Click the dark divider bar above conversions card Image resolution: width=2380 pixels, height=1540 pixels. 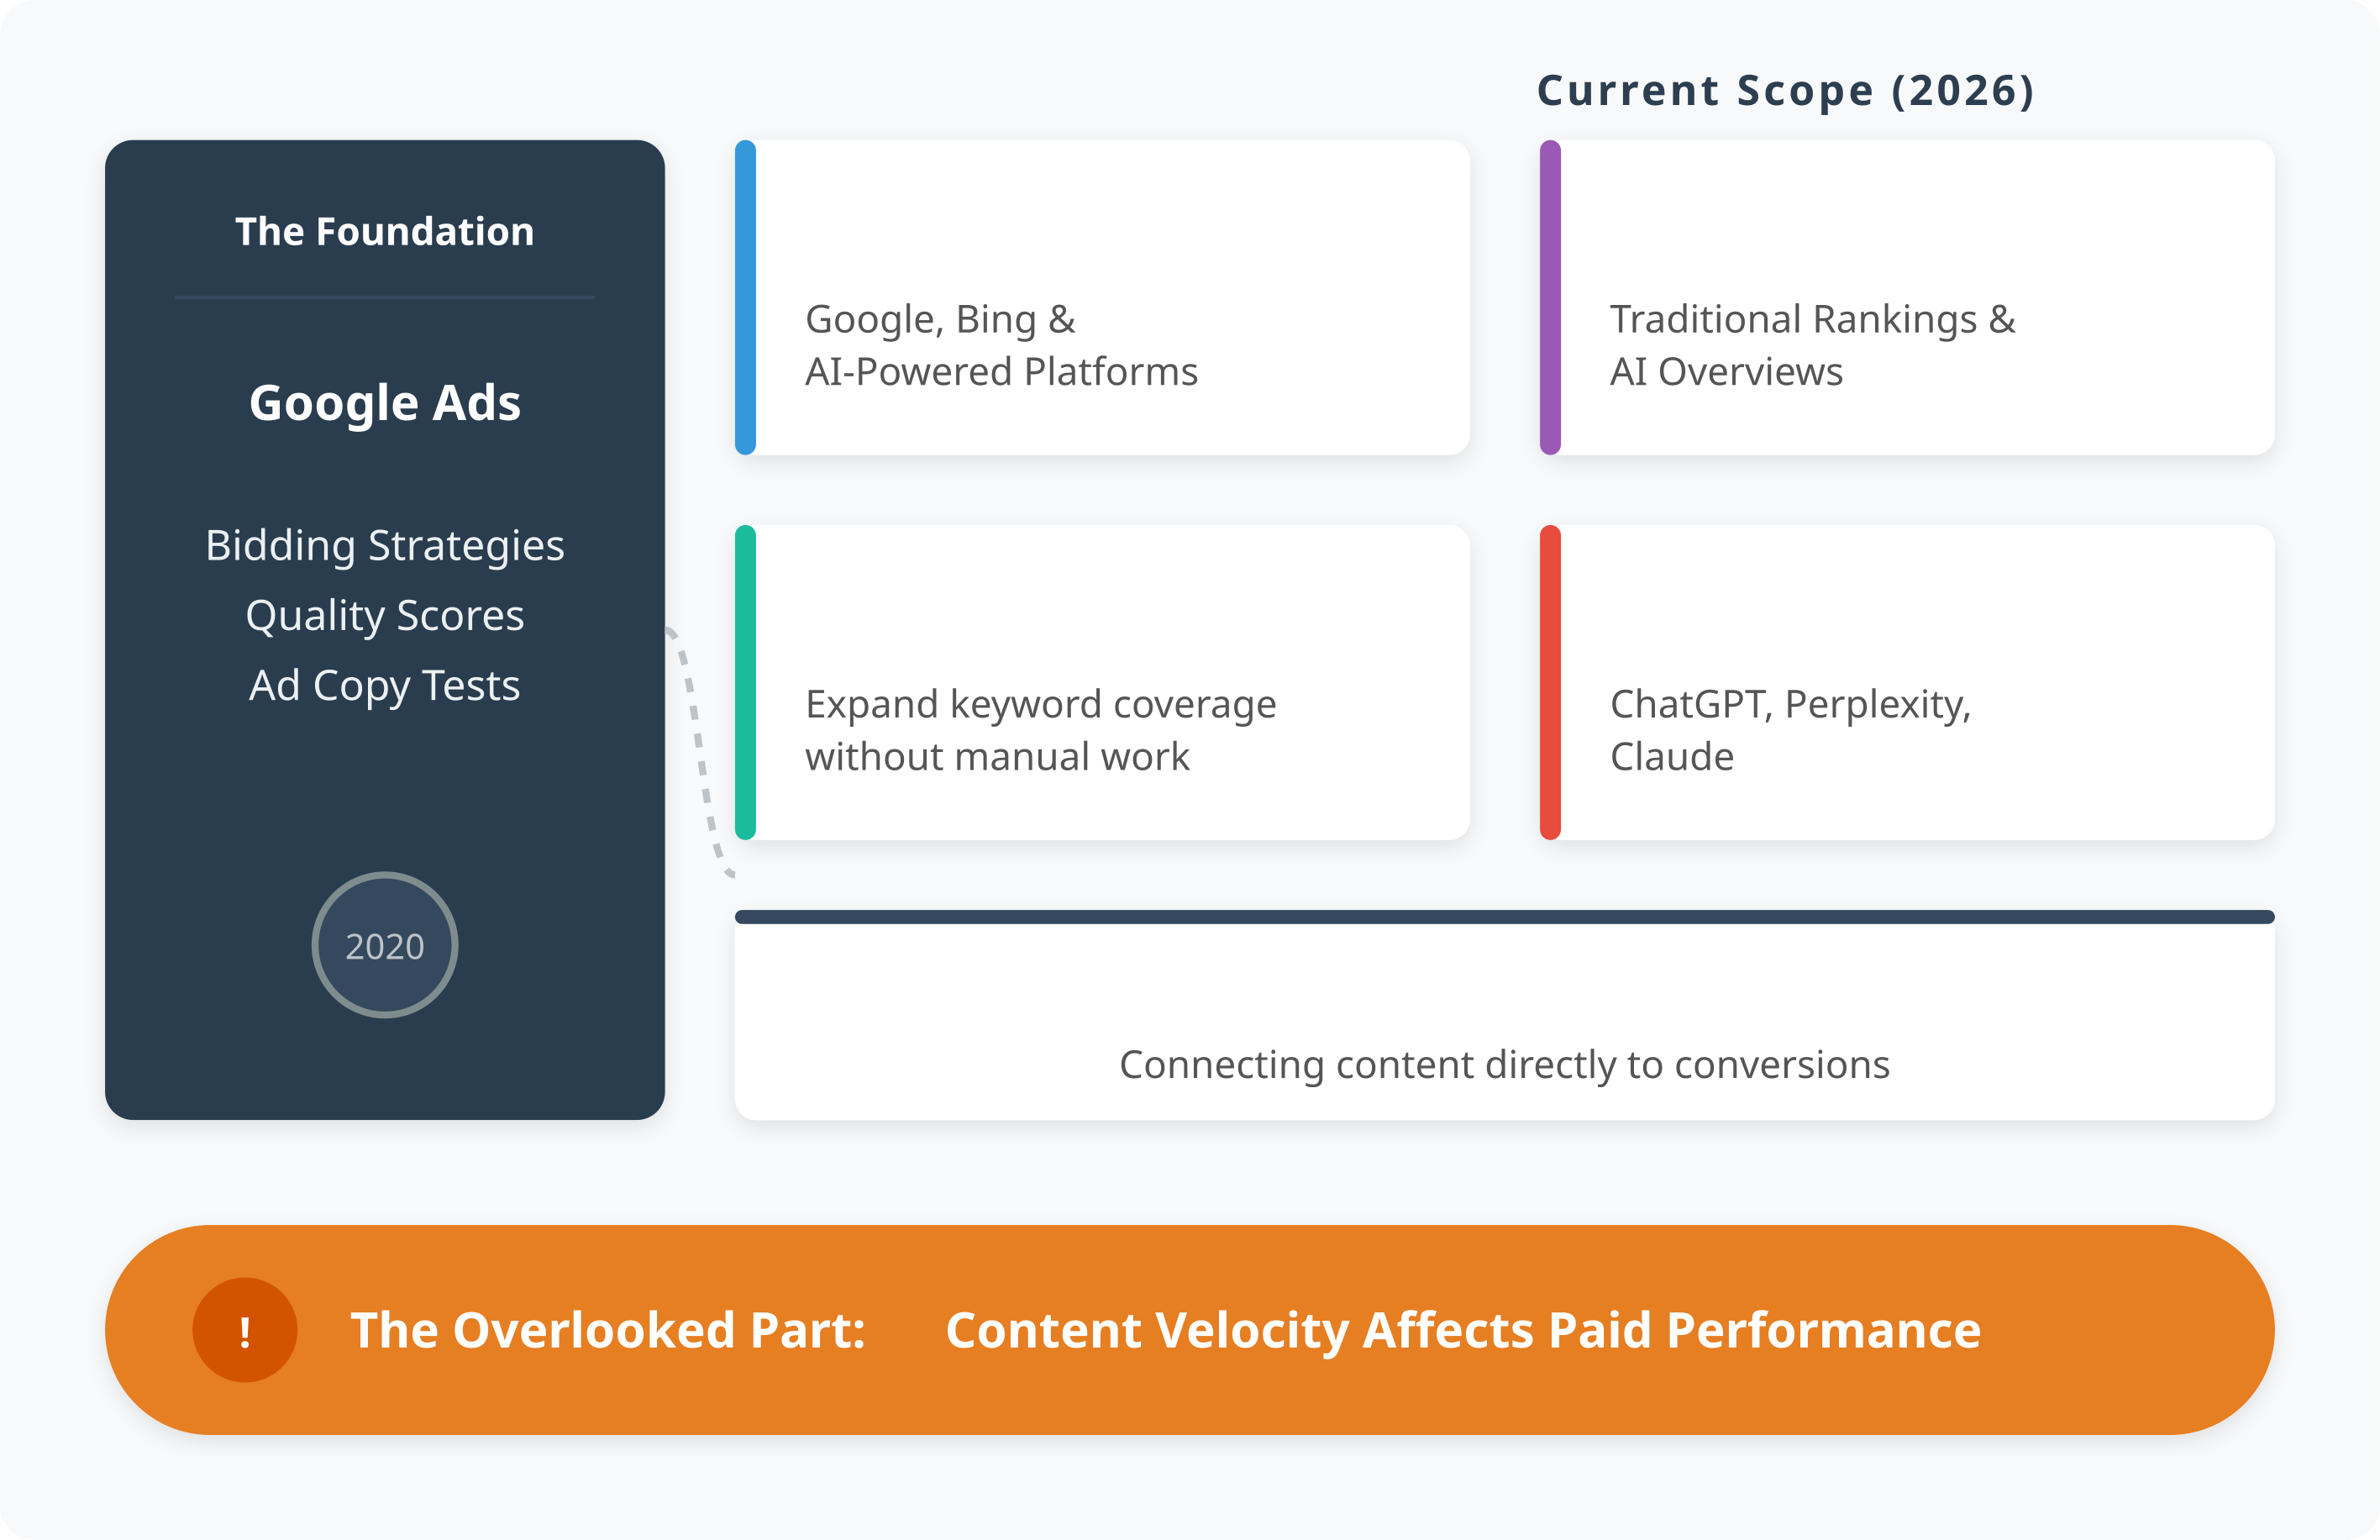(1505, 917)
